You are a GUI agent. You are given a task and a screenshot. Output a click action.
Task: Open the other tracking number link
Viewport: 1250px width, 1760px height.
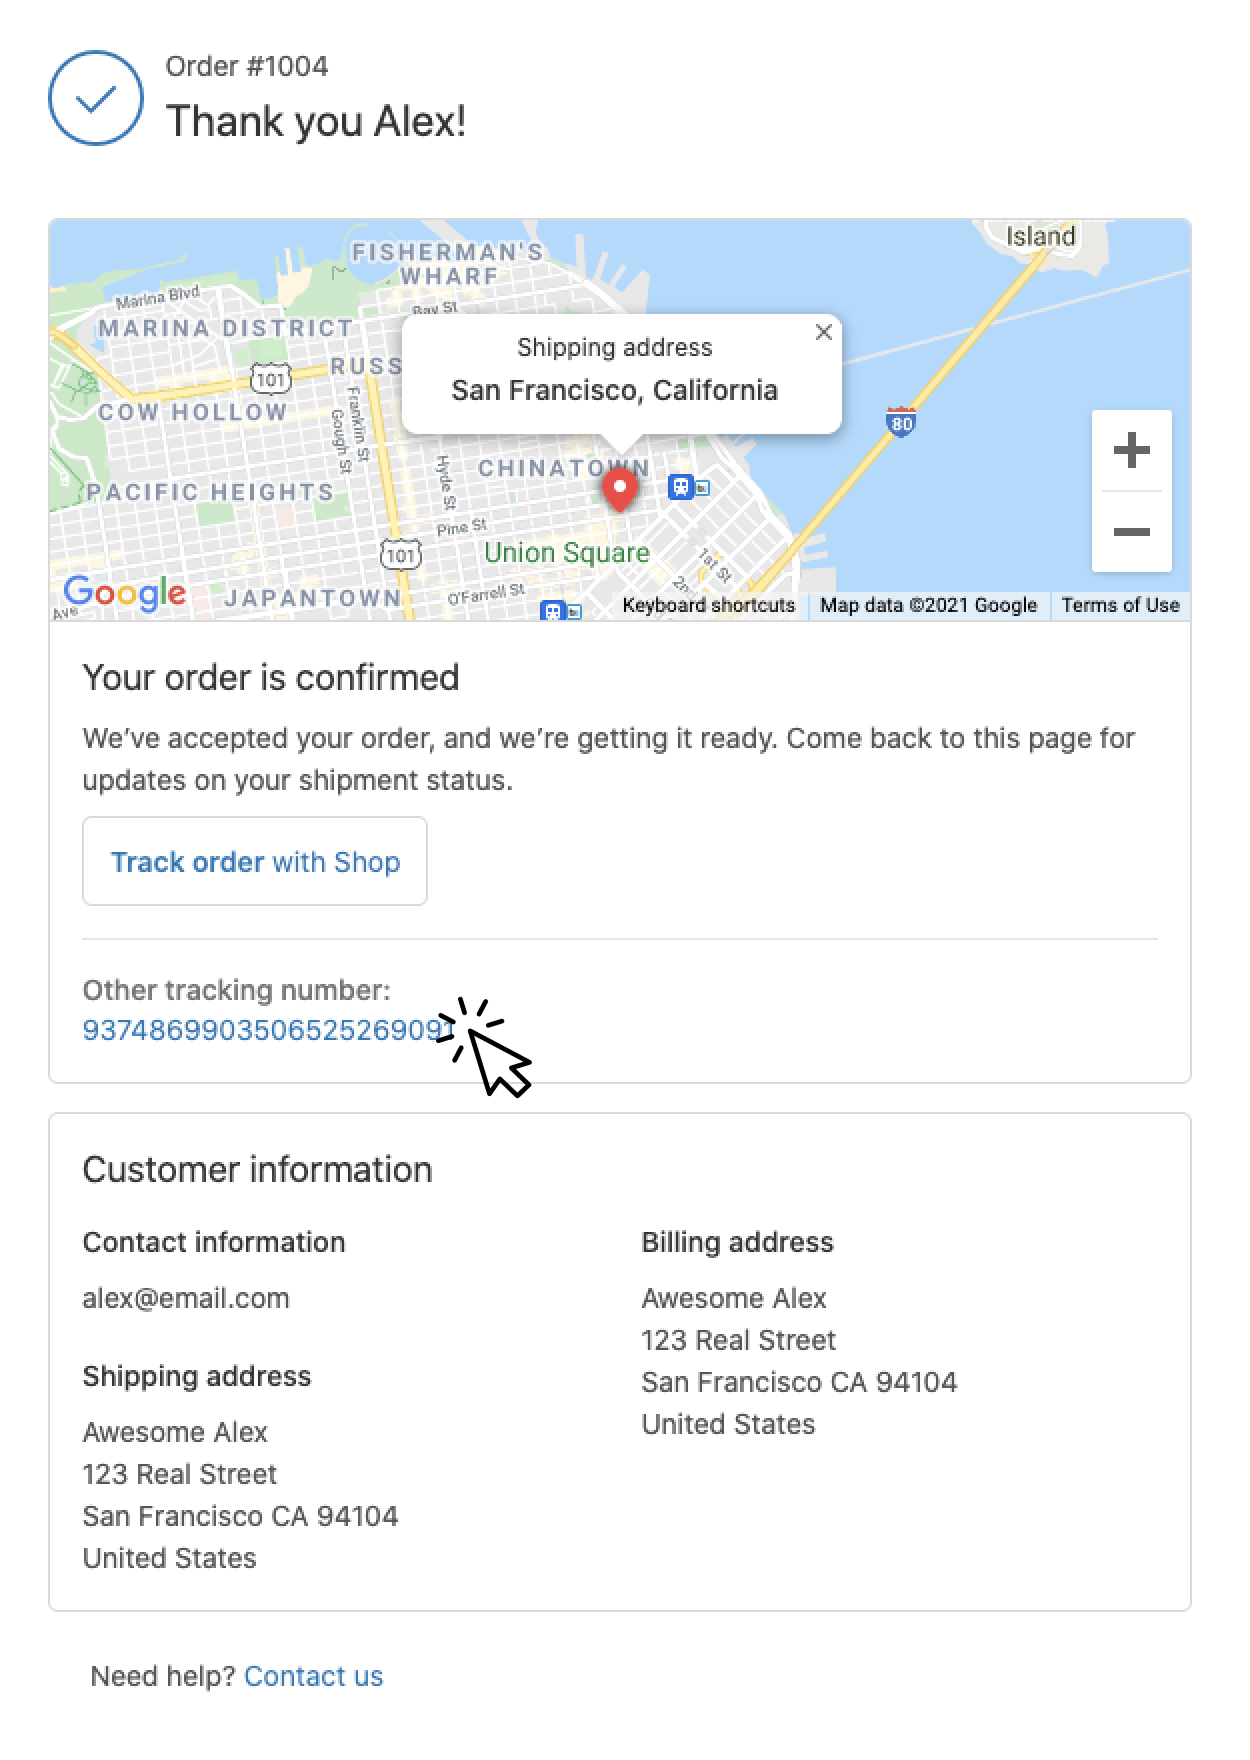tap(262, 1030)
